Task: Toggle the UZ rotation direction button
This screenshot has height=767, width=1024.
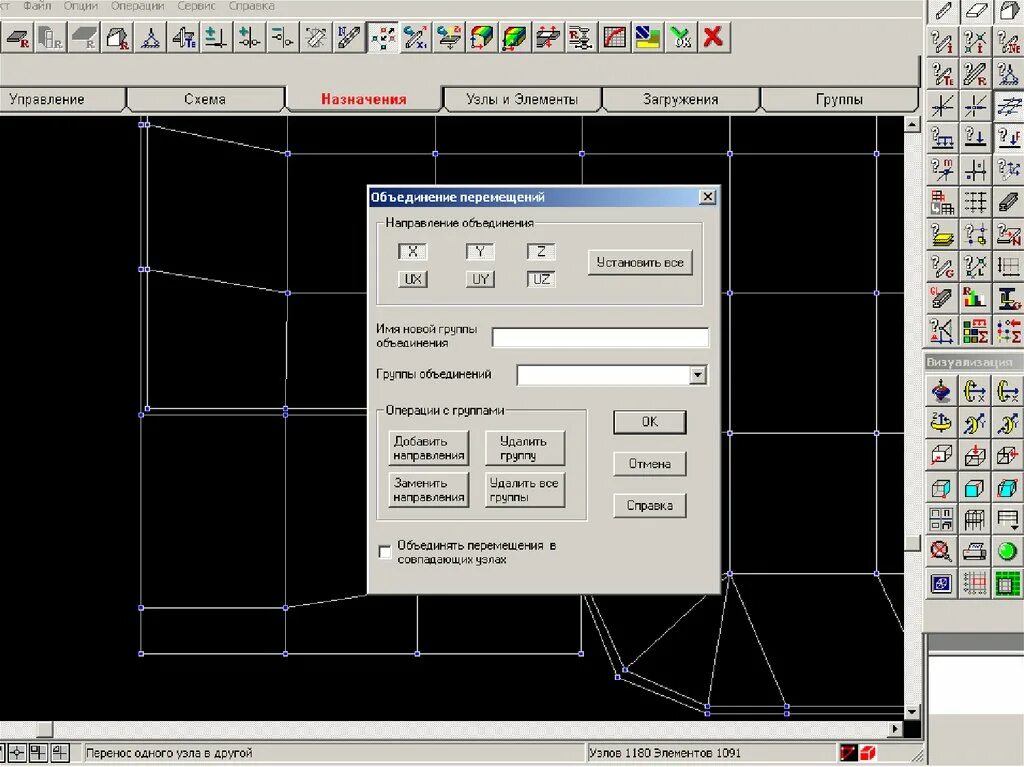Action: [x=541, y=279]
